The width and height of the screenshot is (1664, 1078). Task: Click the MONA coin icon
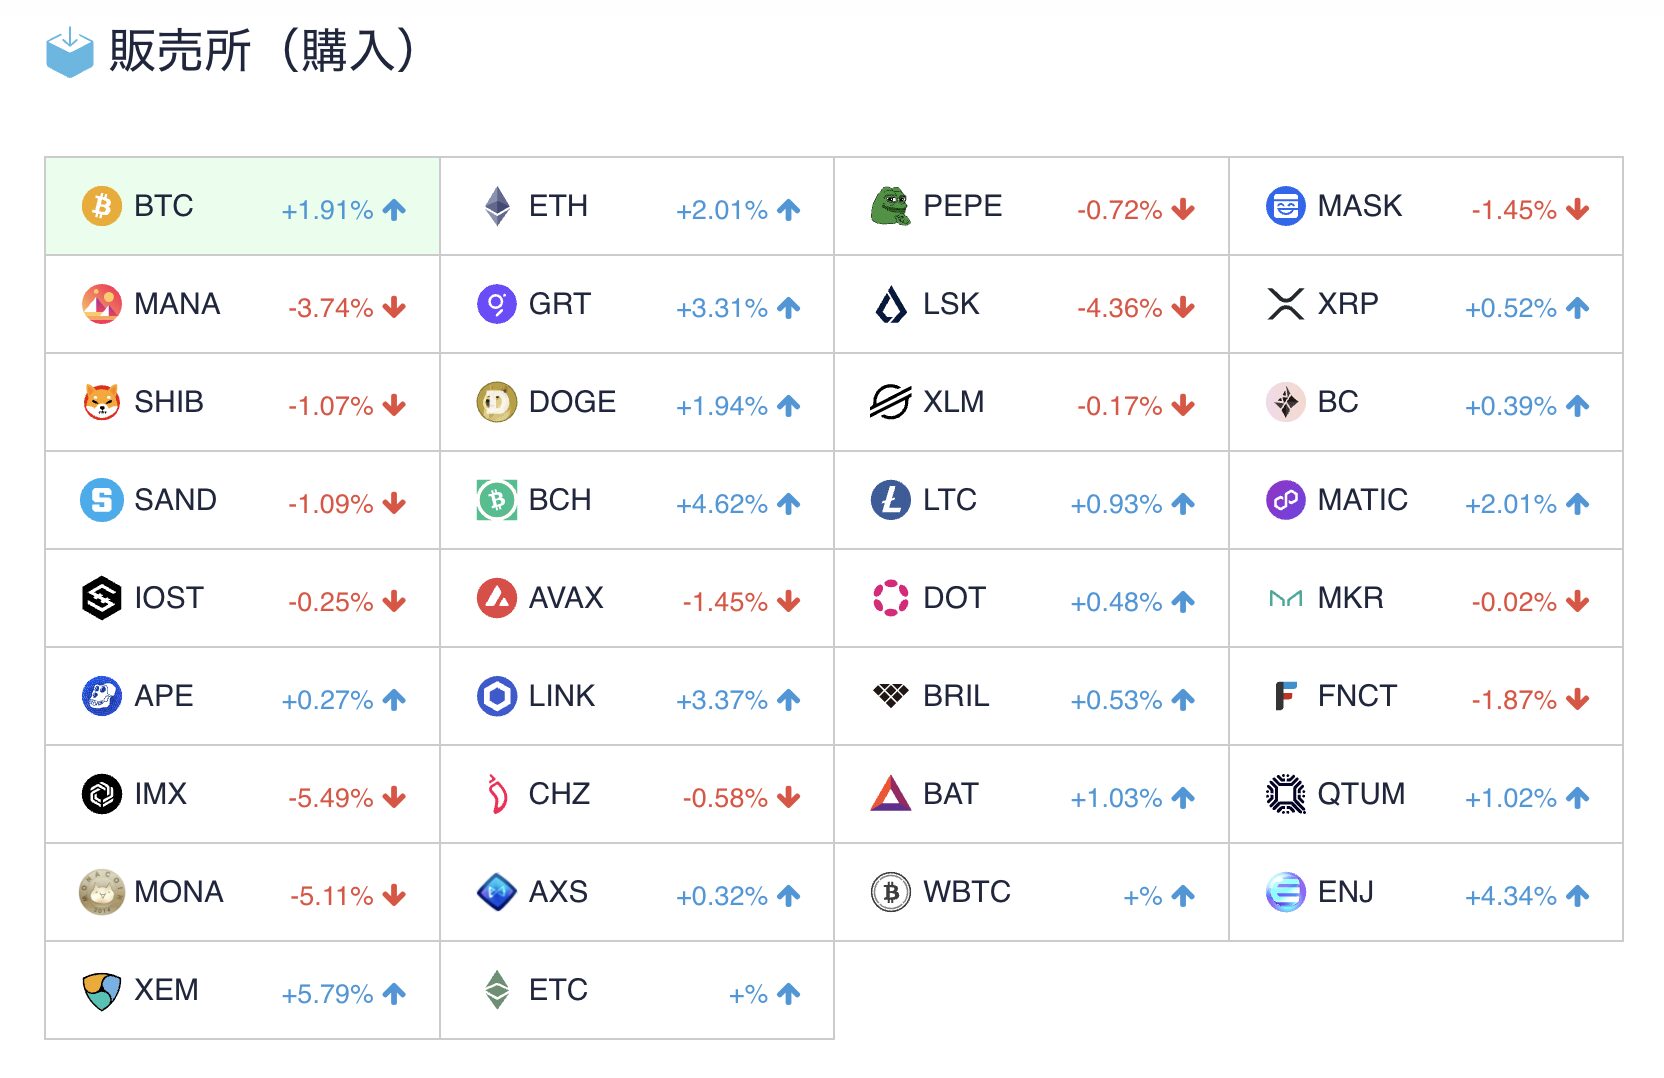pyautogui.click(x=101, y=892)
